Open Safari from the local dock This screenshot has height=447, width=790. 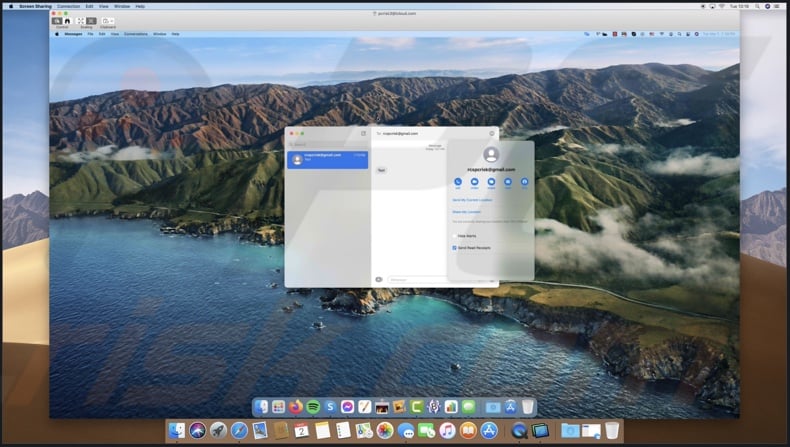[x=239, y=430]
